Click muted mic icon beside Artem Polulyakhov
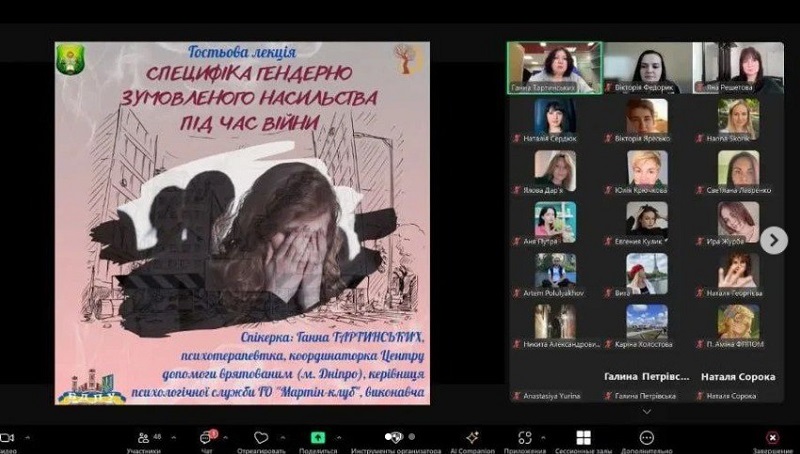 click(517, 293)
